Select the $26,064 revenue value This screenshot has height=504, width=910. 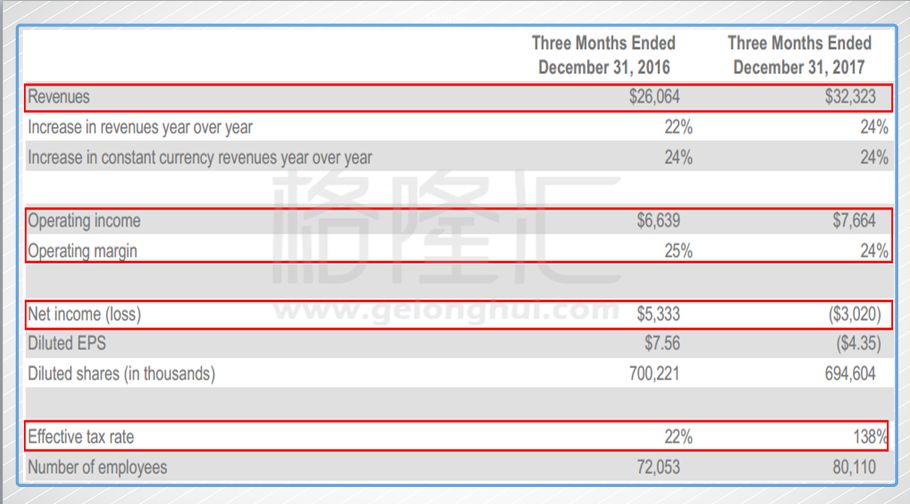click(661, 97)
